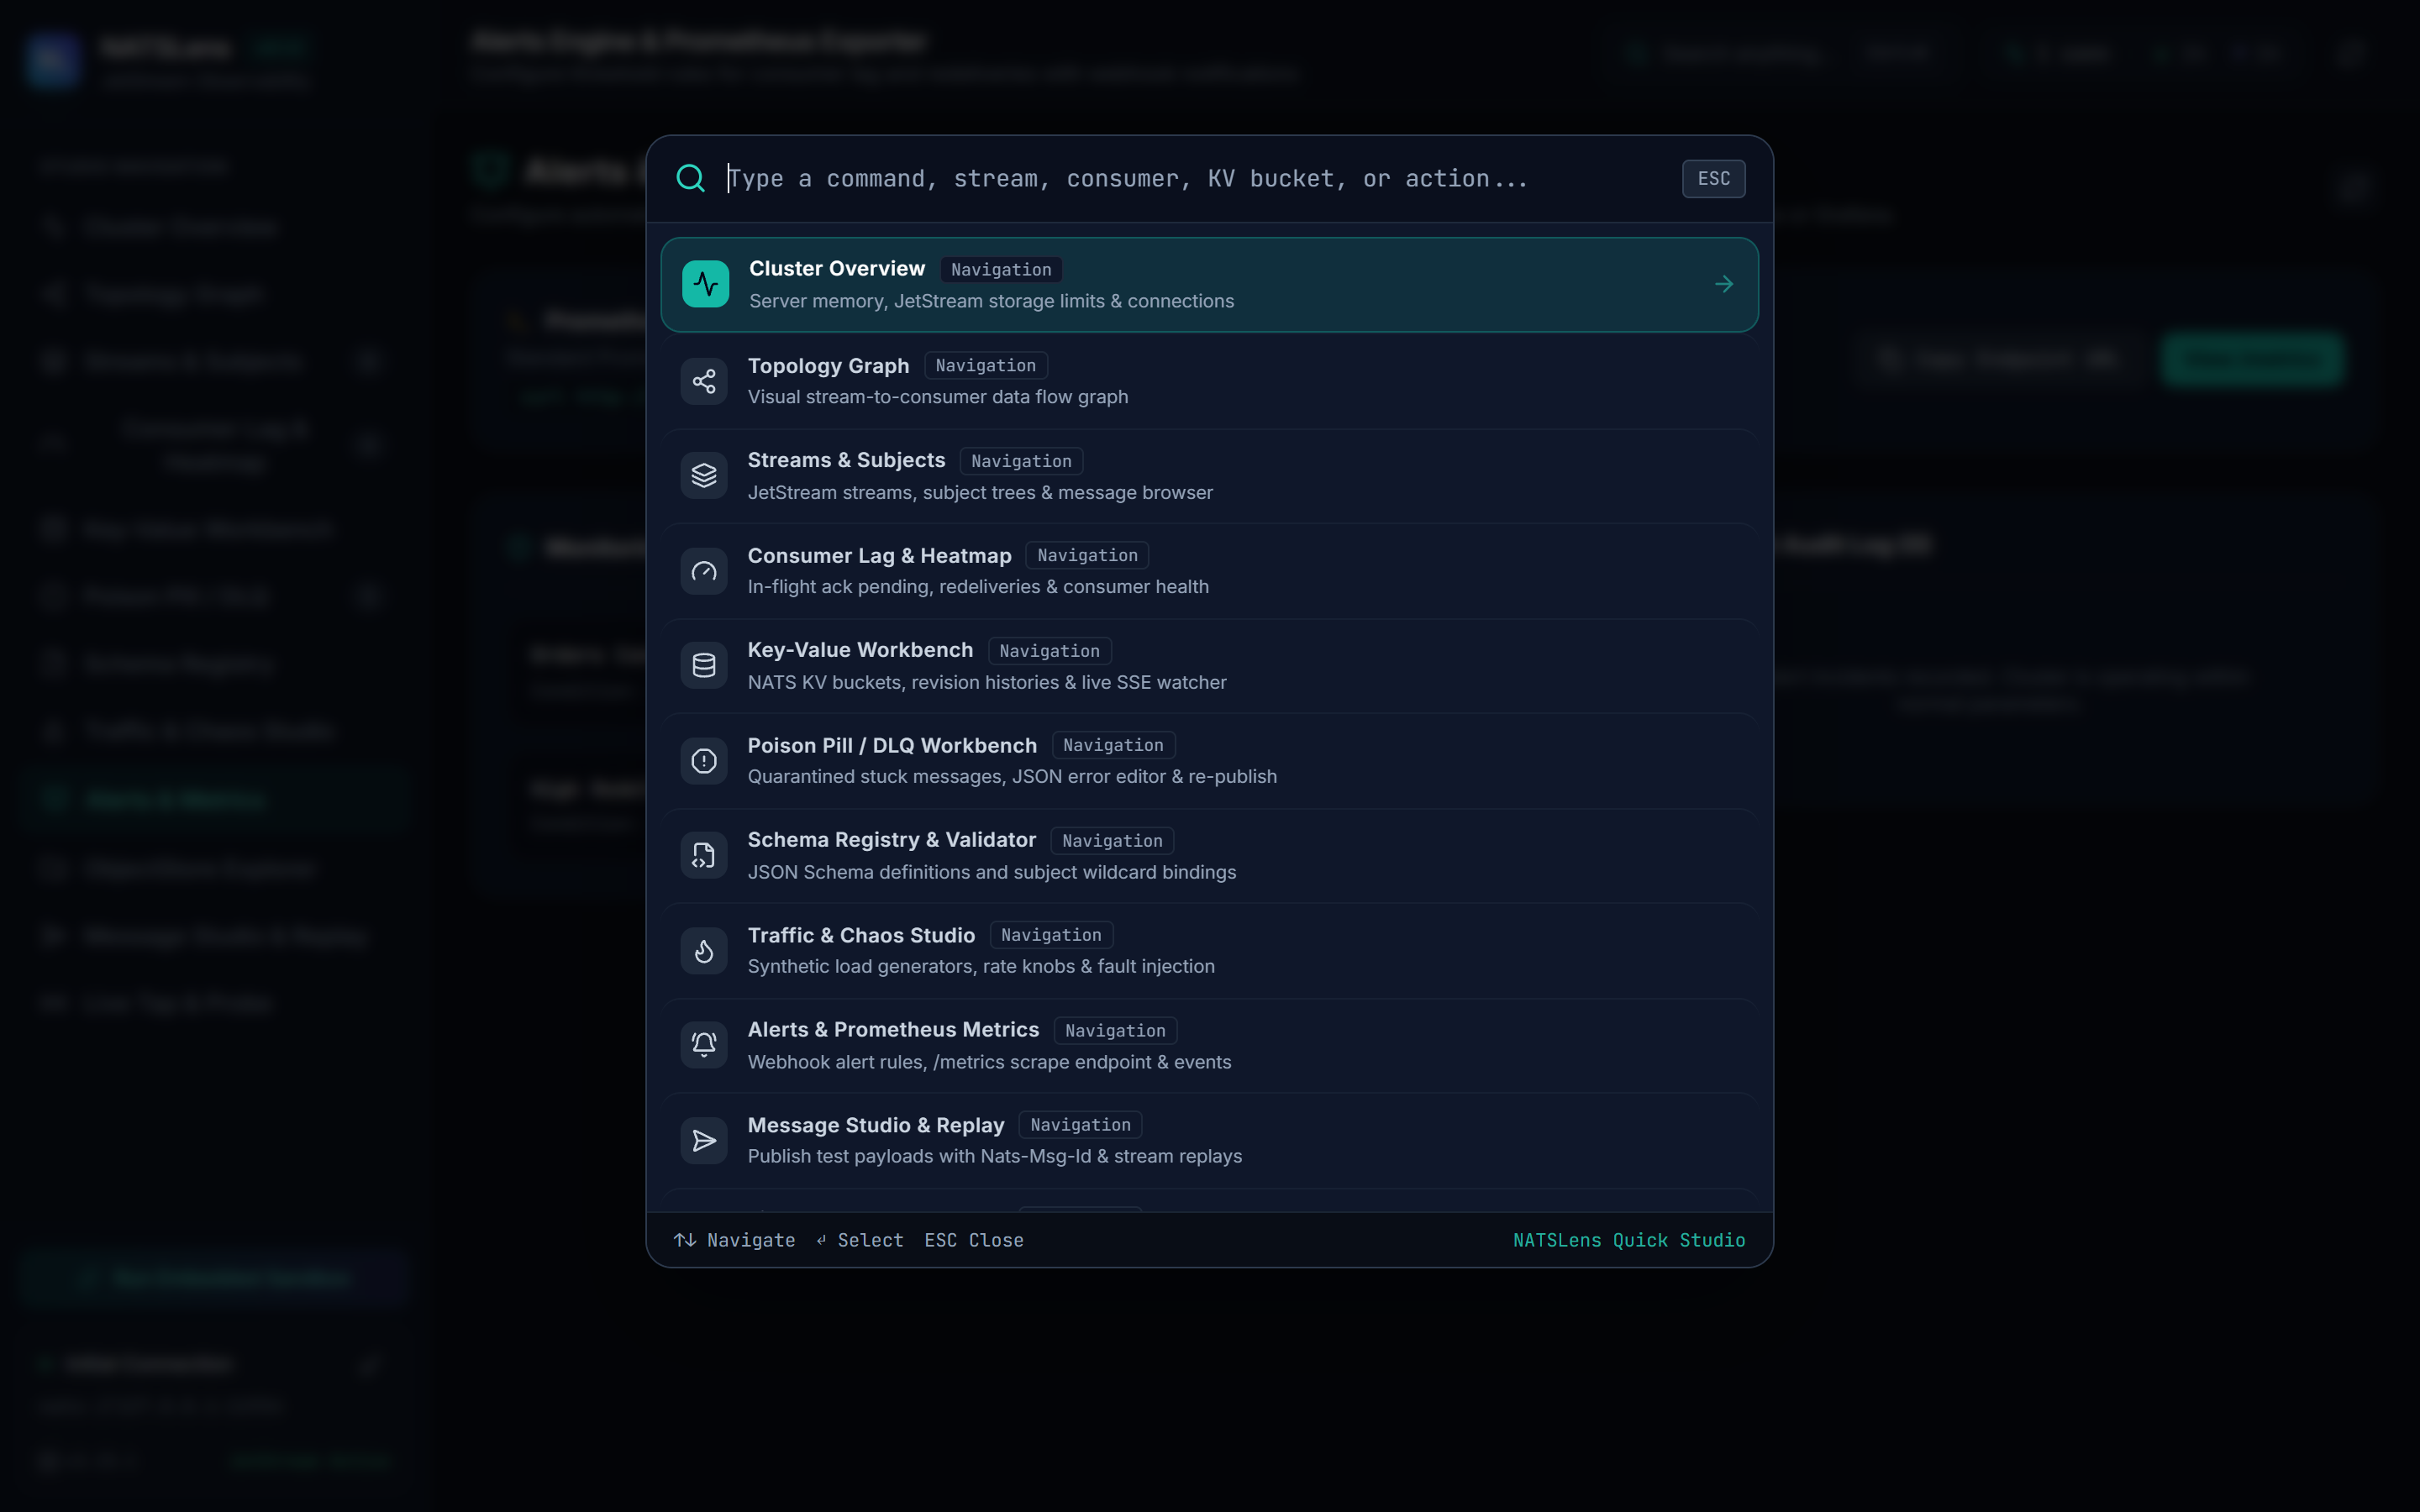Open Schema Registry & Validator
The width and height of the screenshot is (2420, 1512).
pyautogui.click(x=1209, y=855)
